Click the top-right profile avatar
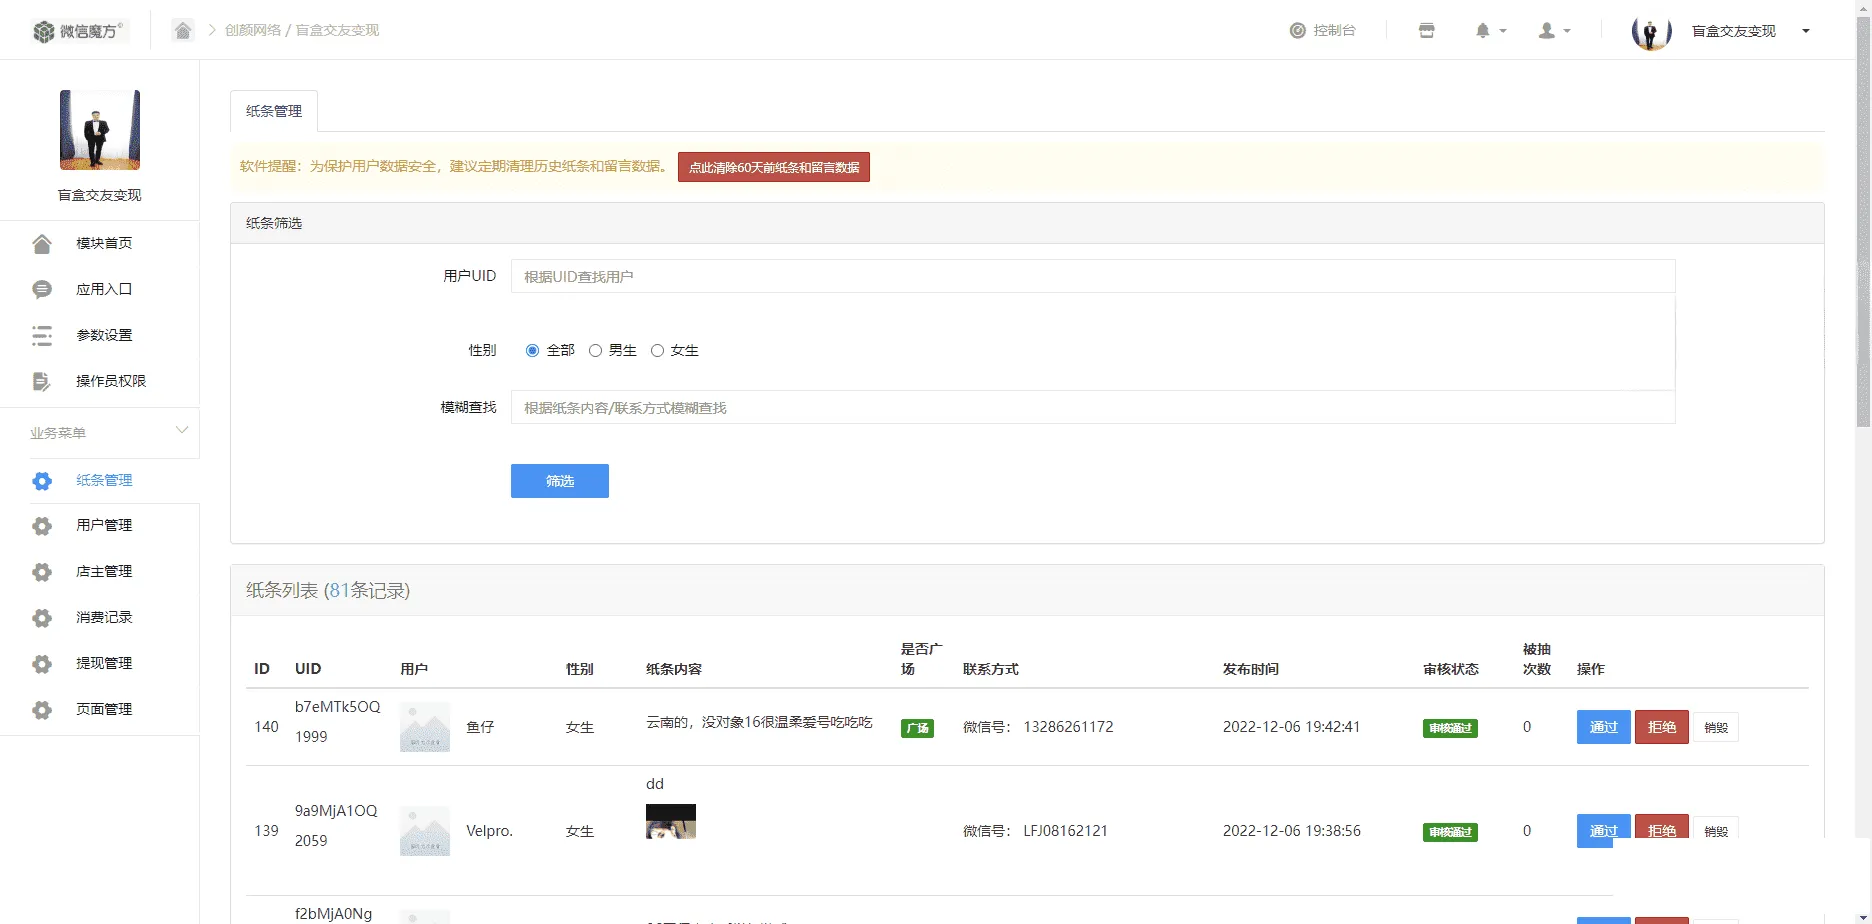This screenshot has width=1872, height=924. [x=1651, y=31]
